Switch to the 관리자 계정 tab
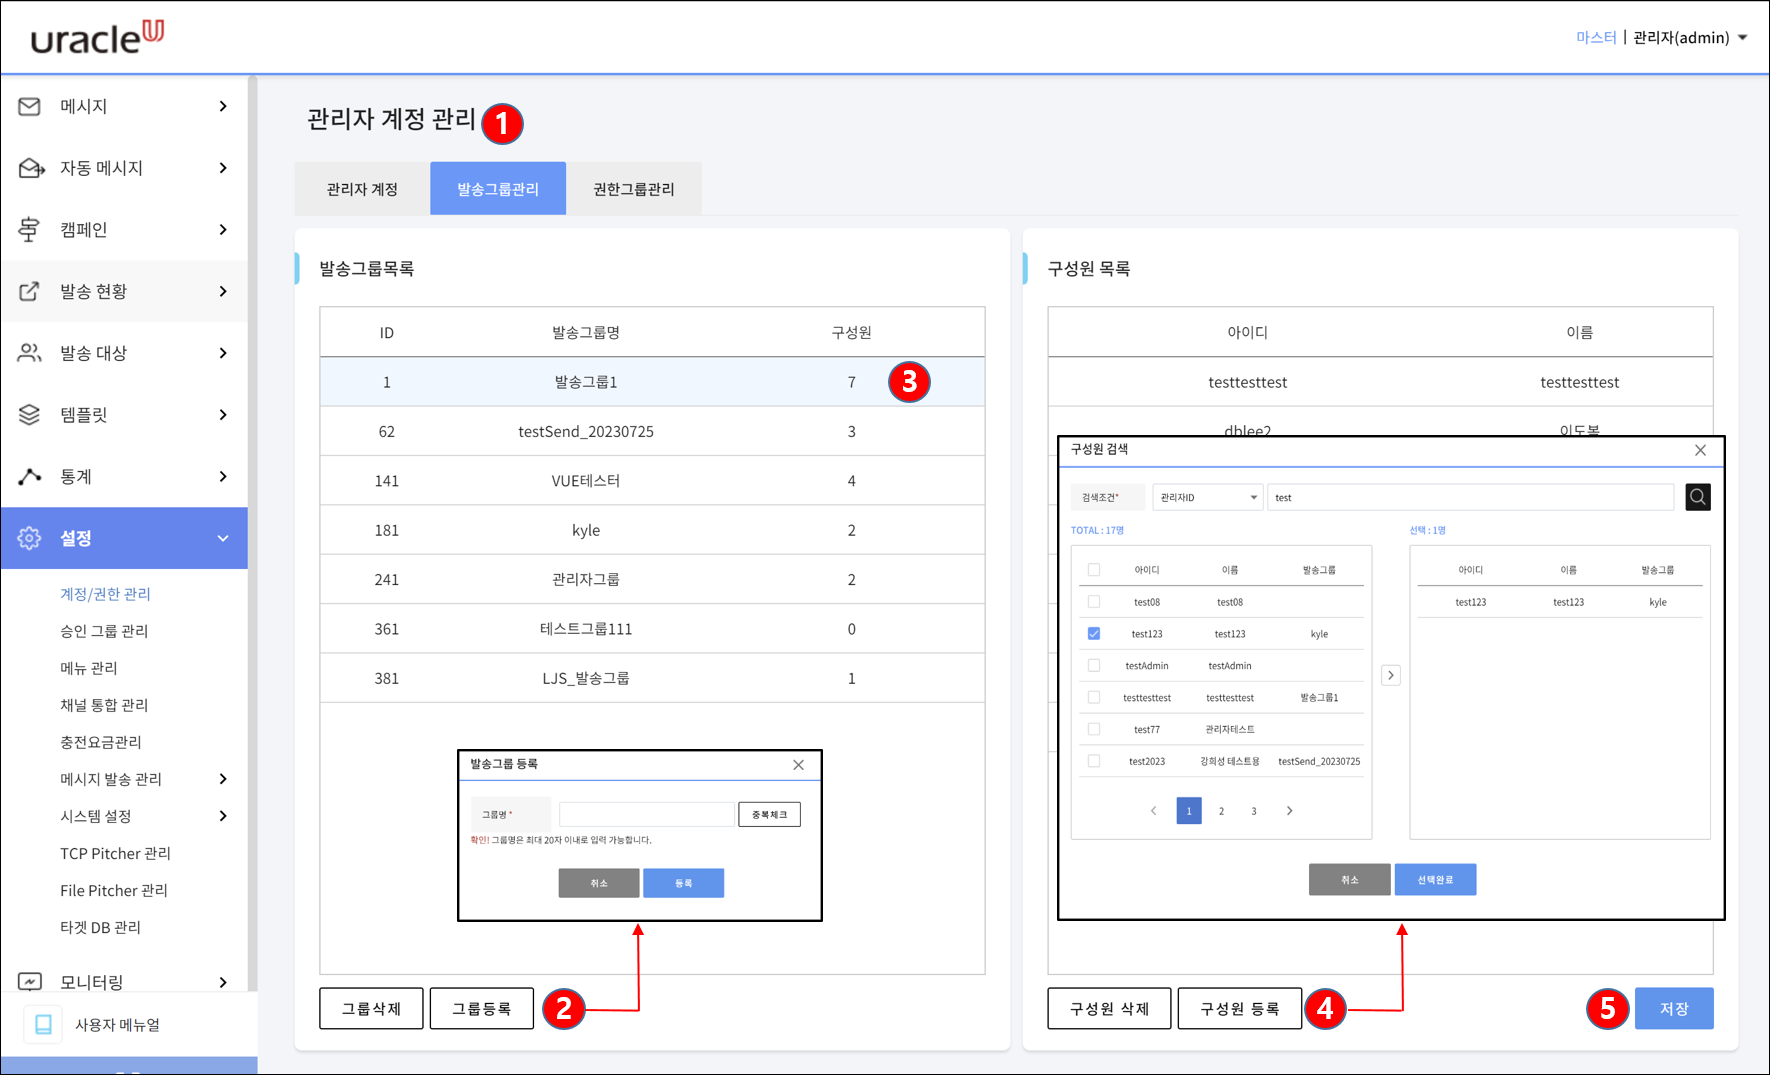The image size is (1770, 1075). [362, 188]
